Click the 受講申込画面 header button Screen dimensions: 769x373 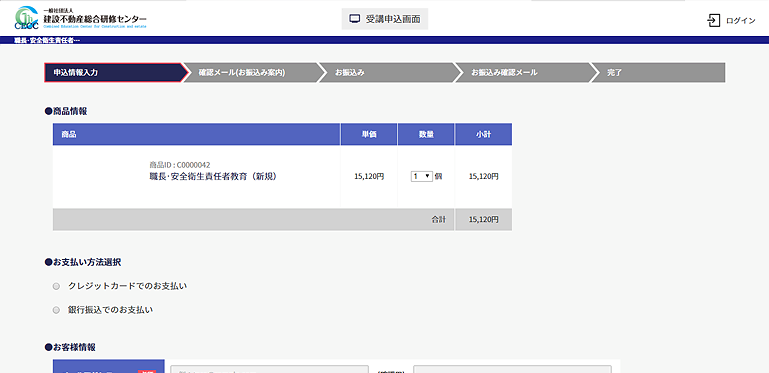[385, 19]
